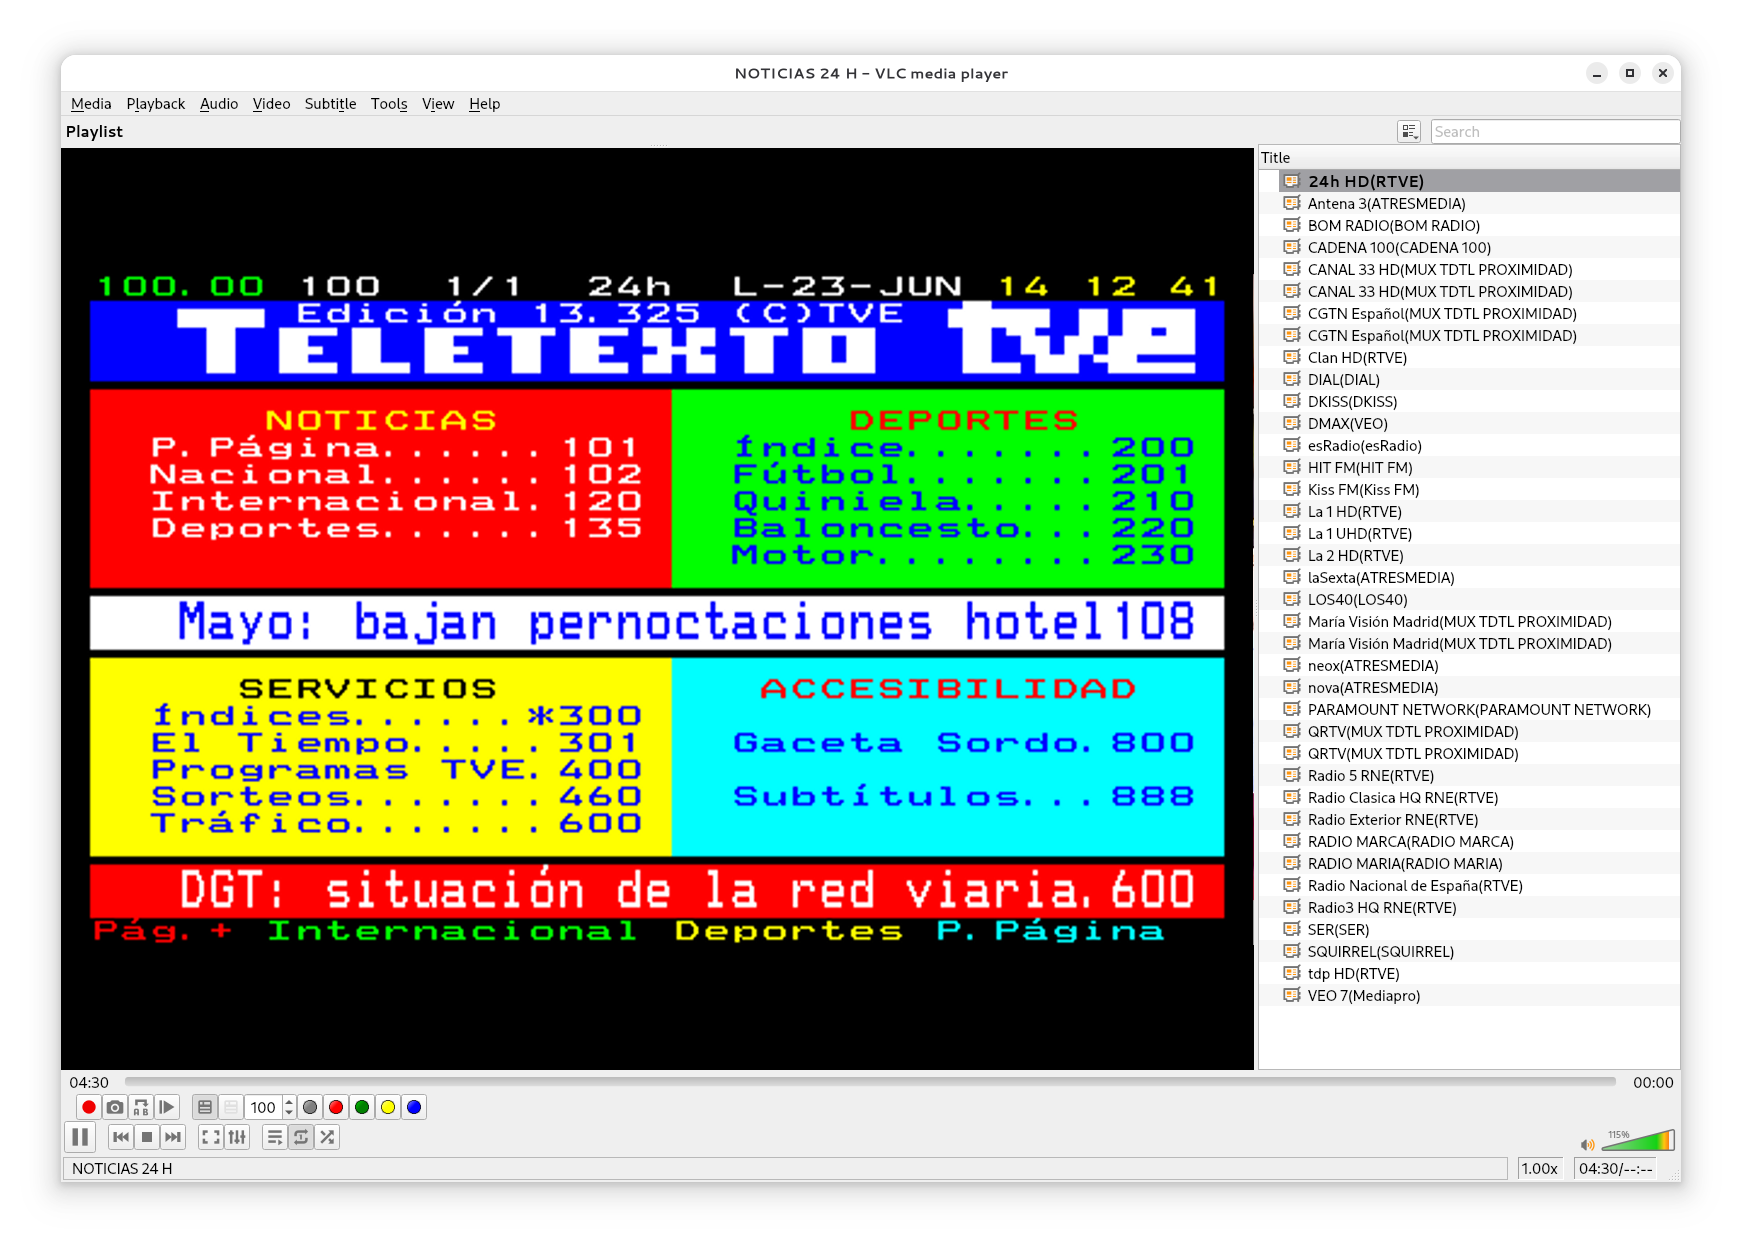Change the playlist view mode icon
This screenshot has height=1249, width=1742.
(x=1409, y=132)
